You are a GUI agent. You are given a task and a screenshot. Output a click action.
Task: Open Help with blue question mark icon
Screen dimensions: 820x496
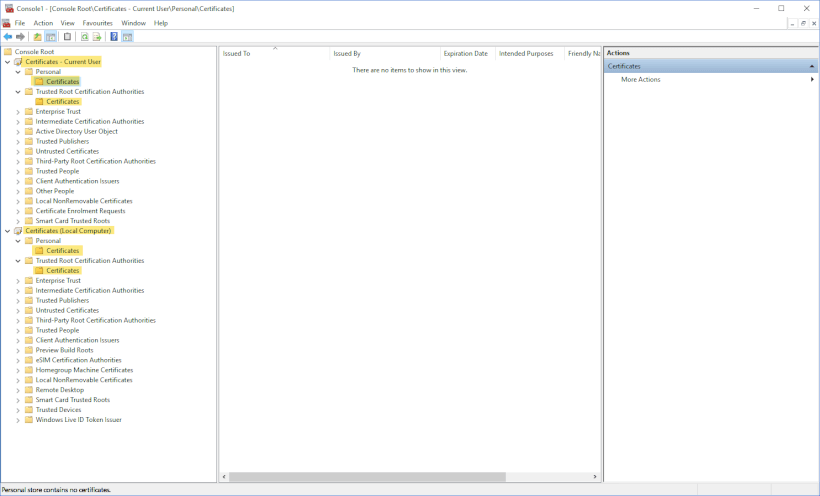tap(113, 37)
